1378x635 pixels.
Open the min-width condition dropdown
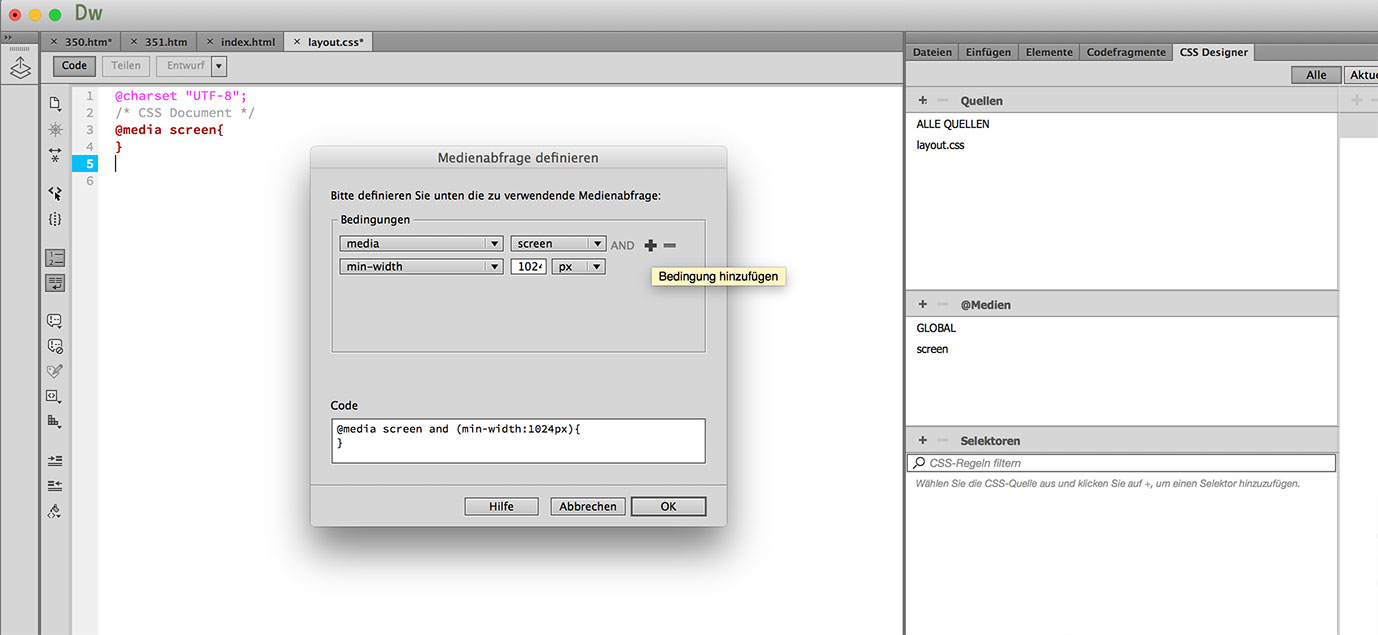(x=421, y=267)
